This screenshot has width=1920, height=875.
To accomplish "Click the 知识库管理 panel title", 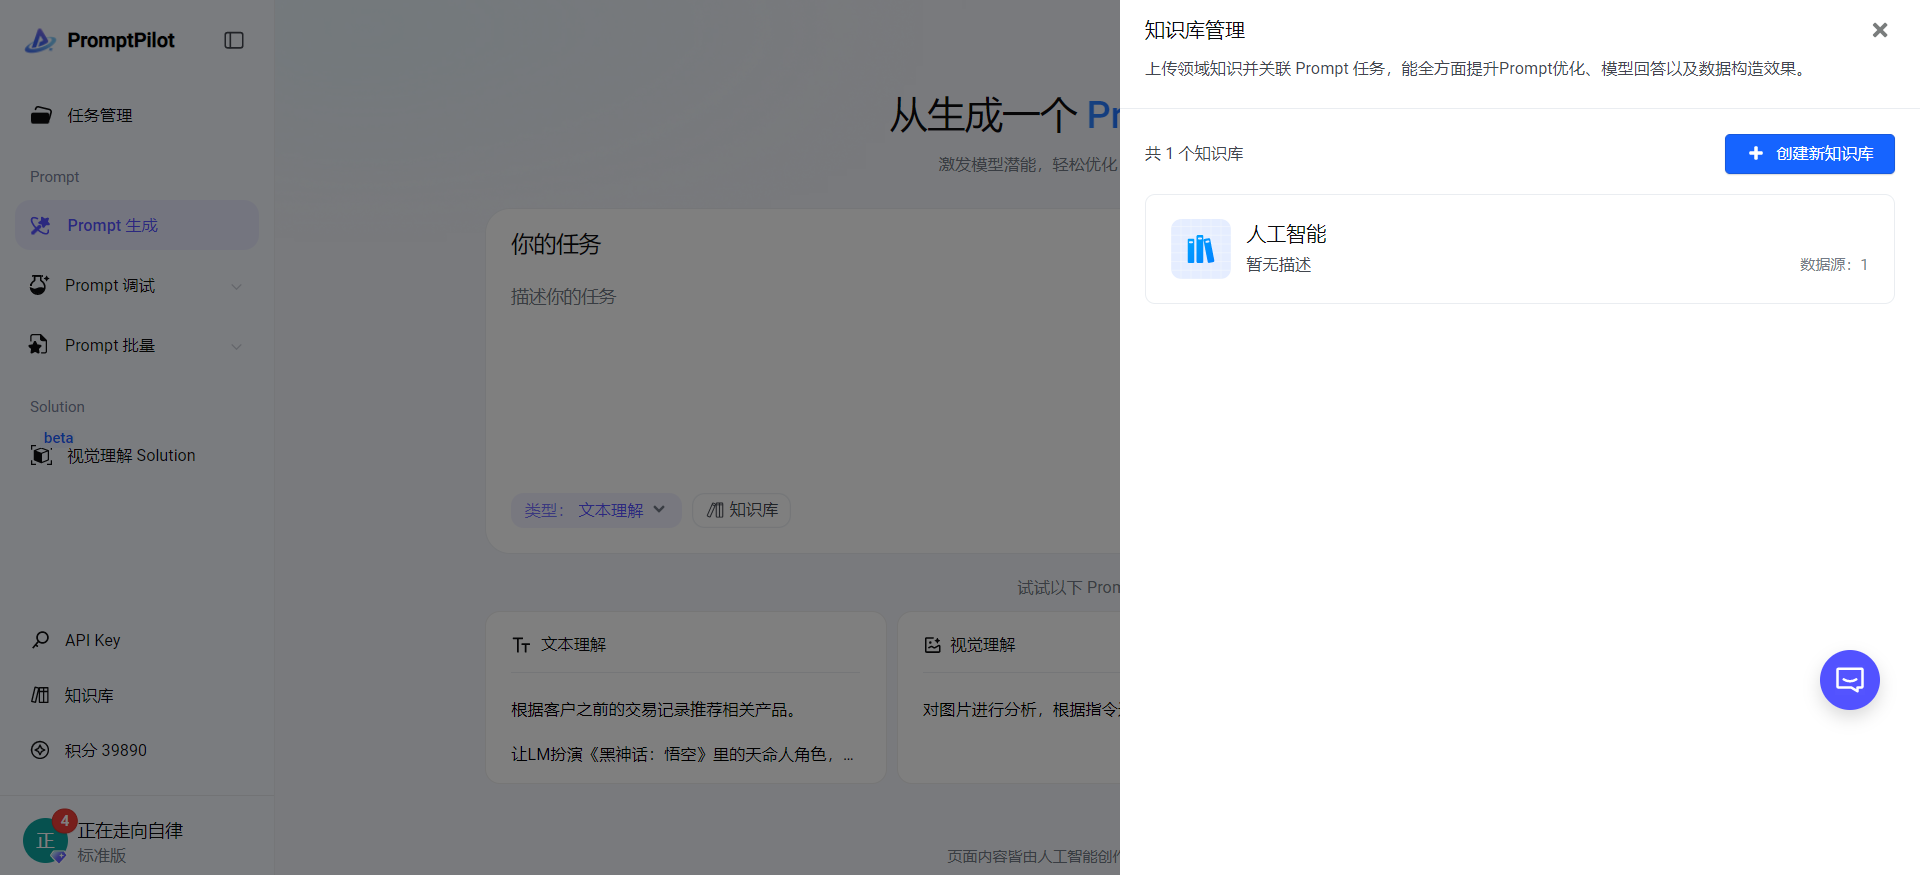I will point(1195,30).
